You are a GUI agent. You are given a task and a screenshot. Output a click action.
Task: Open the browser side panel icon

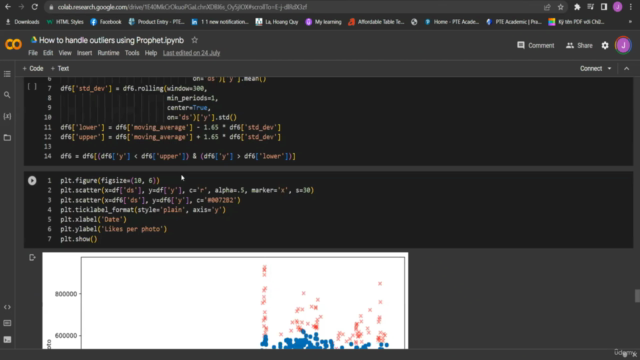604,7
